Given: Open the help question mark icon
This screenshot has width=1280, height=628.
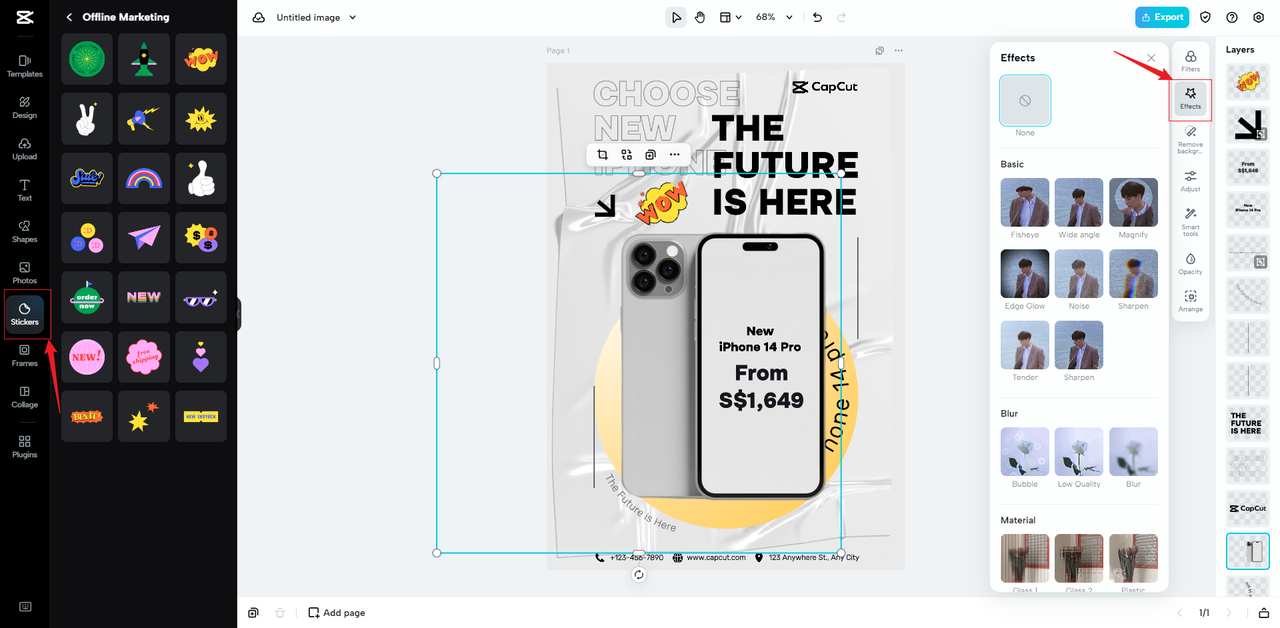Looking at the screenshot, I should pyautogui.click(x=1232, y=17).
